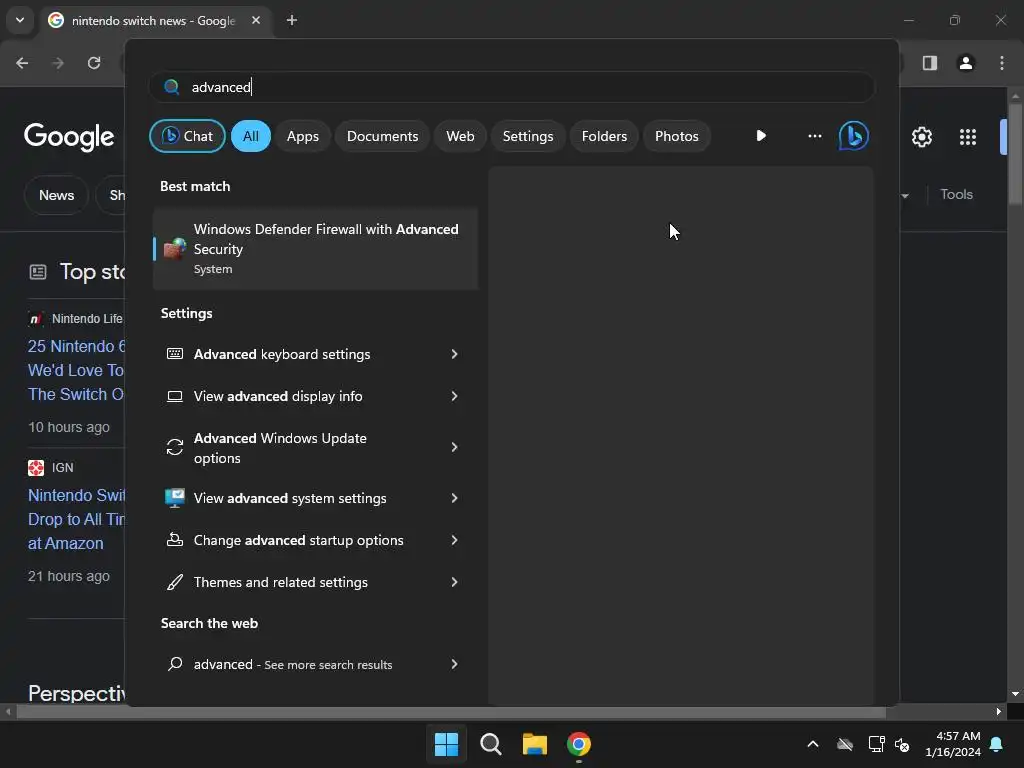Expand View advanced system settings chevron
Image resolution: width=1024 pixels, height=768 pixels.
[x=454, y=498]
